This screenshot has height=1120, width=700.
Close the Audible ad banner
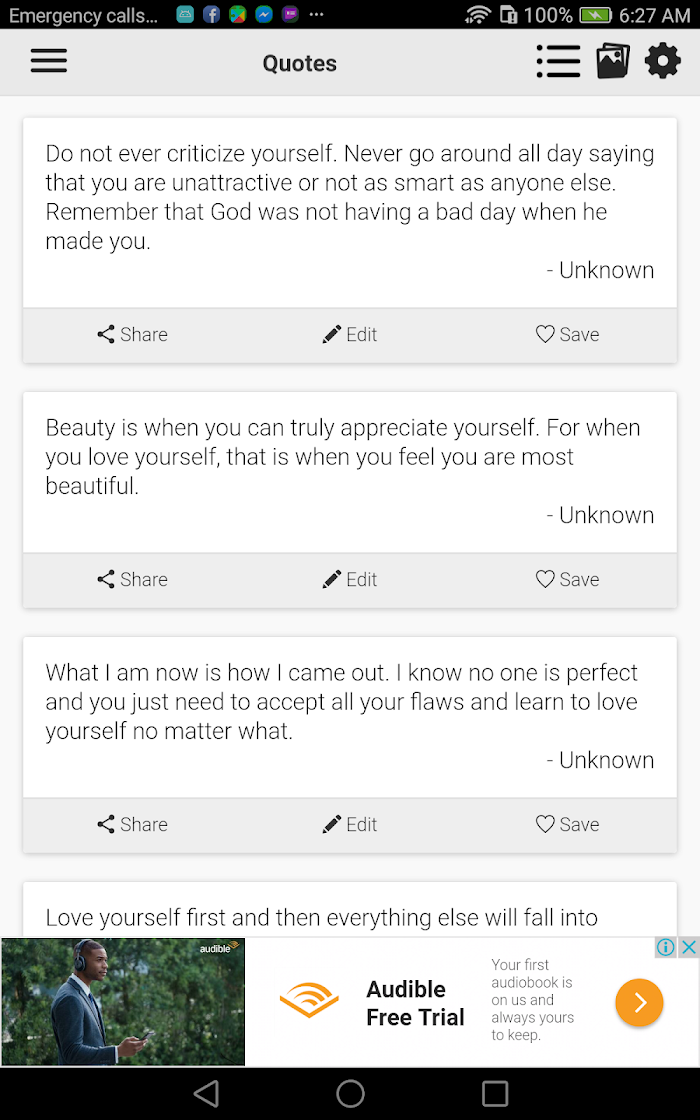pos(689,947)
